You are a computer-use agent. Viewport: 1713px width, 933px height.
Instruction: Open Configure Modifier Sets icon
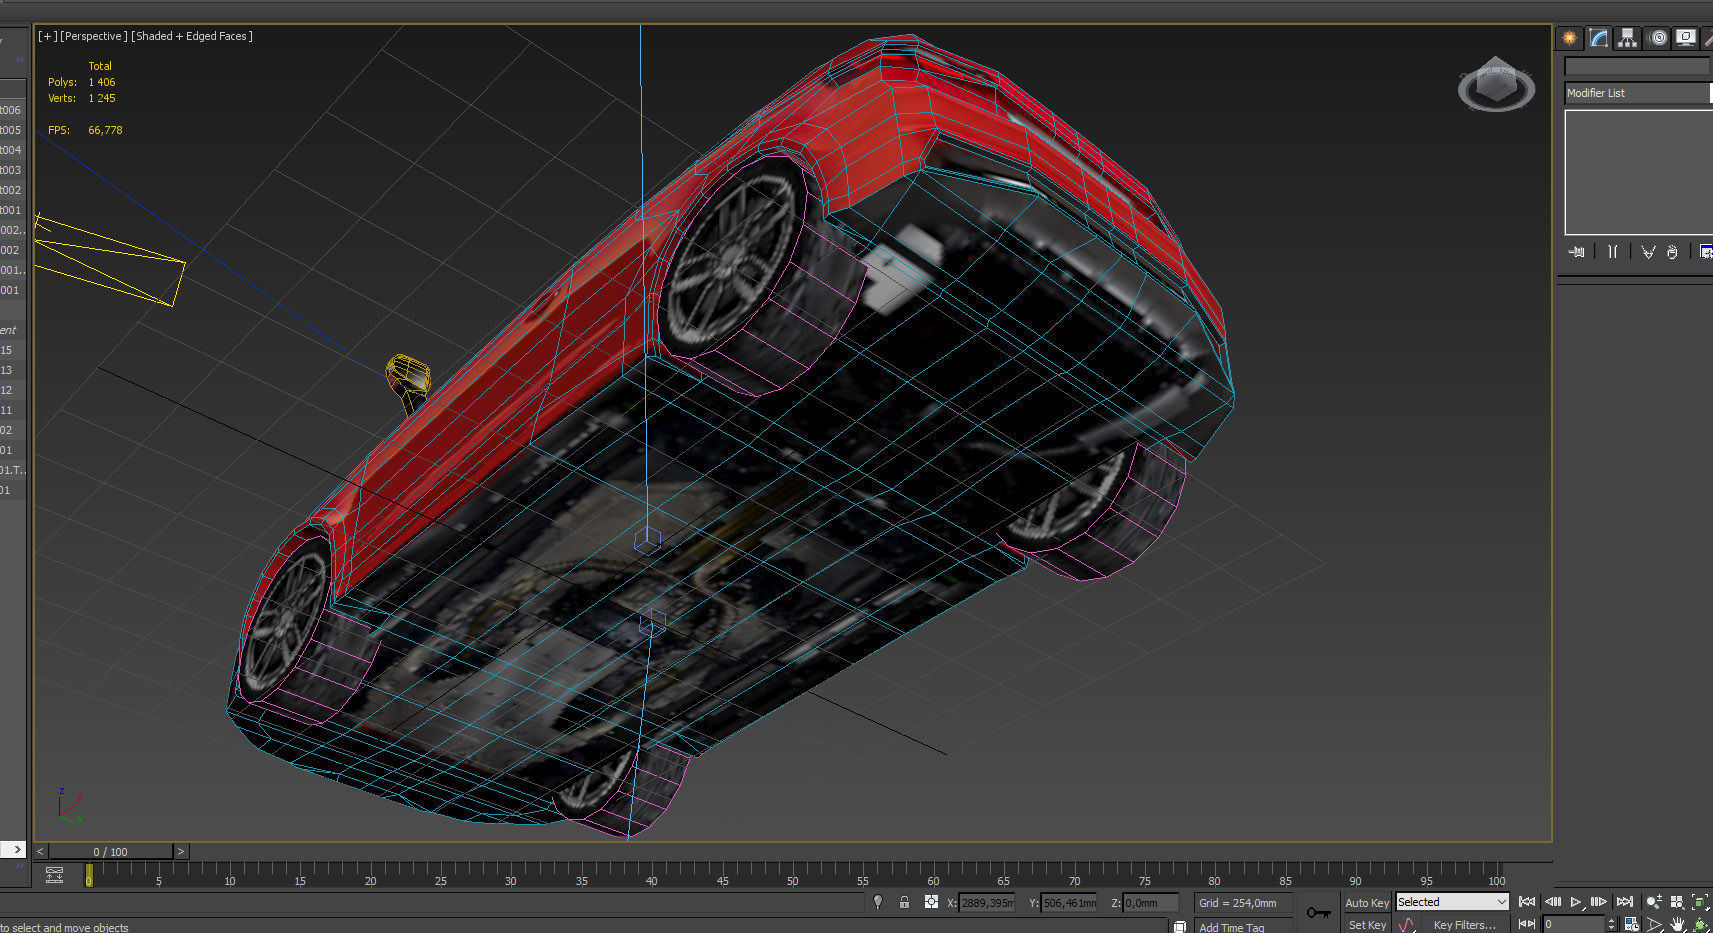click(x=1705, y=252)
